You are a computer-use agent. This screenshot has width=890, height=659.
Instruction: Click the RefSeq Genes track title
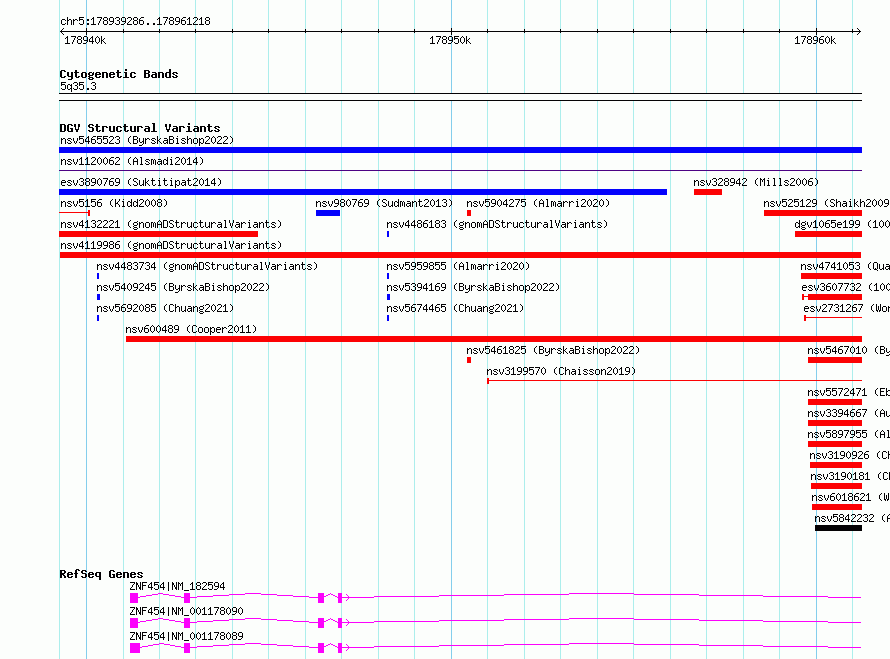[x=101, y=574]
